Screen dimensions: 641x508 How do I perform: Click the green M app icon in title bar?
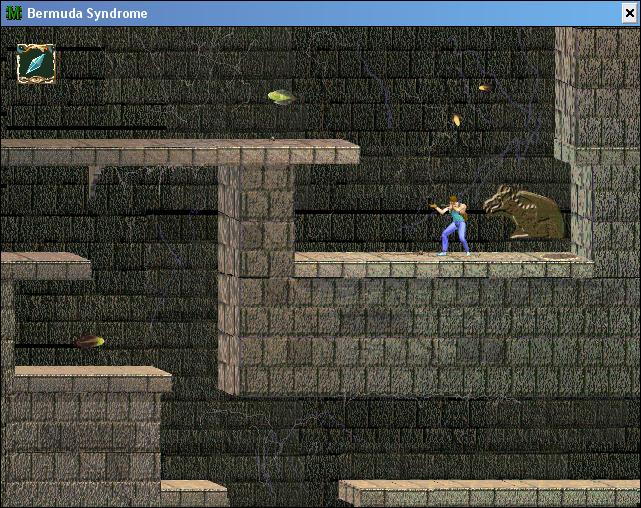coord(14,13)
